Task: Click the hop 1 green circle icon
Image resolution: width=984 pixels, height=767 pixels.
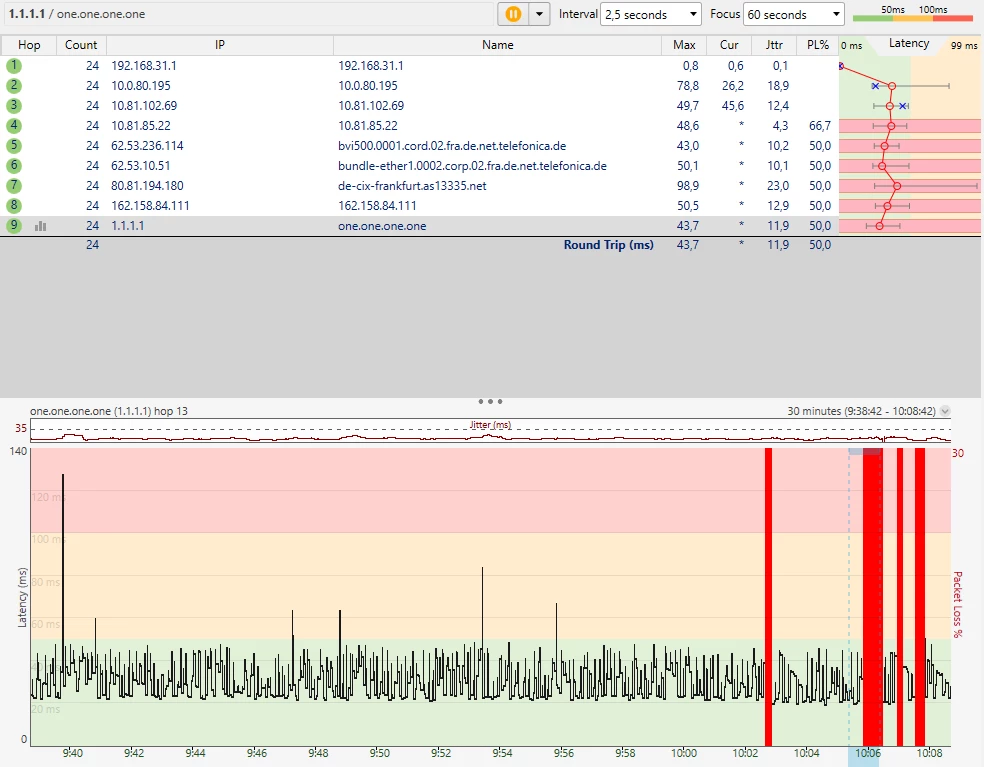Action: tap(14, 65)
